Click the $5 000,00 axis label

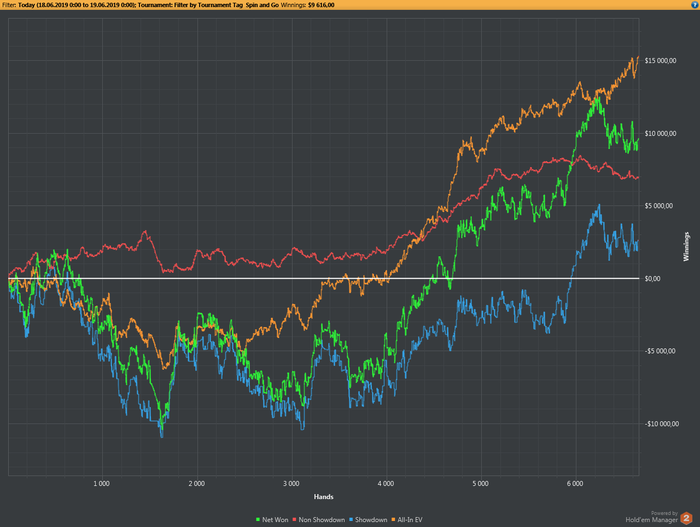point(658,206)
